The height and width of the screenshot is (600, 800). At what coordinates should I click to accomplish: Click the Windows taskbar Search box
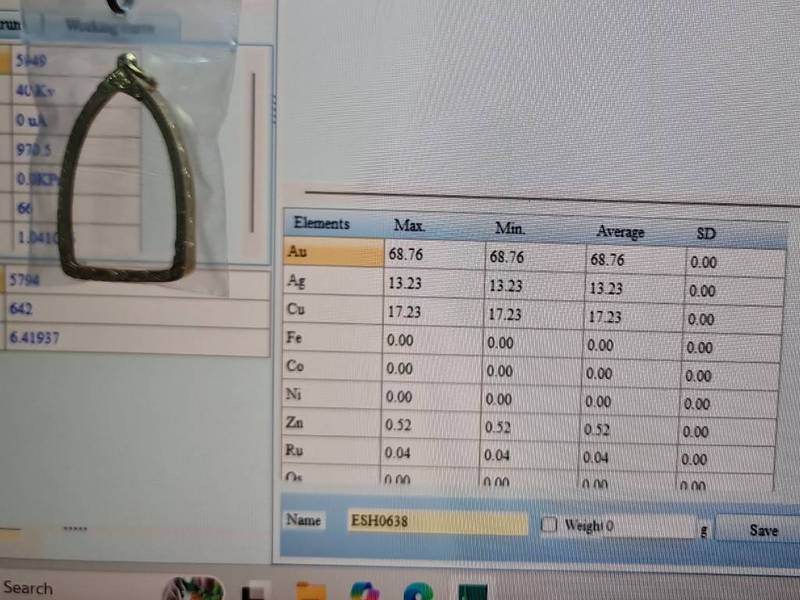(28, 588)
